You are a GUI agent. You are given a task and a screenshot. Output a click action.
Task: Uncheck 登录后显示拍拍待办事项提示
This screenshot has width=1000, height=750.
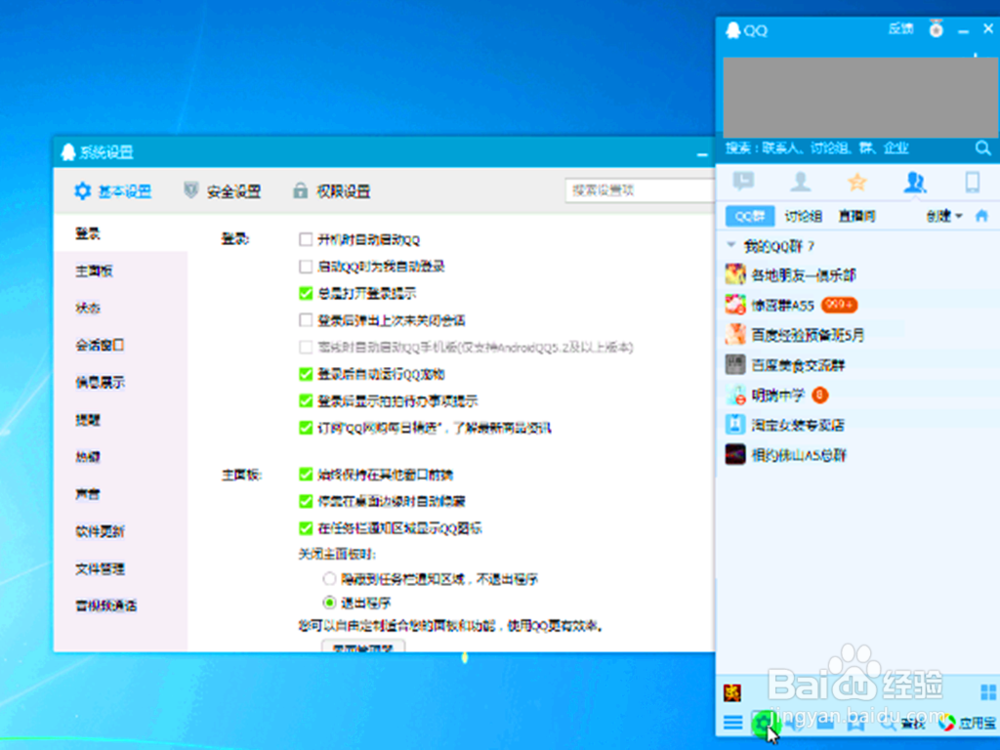point(305,401)
